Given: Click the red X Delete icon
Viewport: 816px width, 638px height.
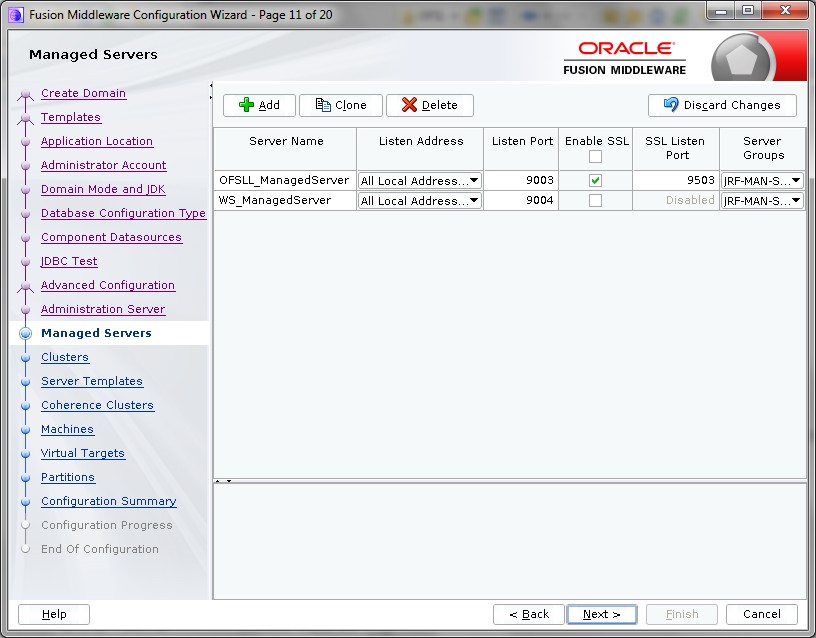Looking at the screenshot, I should click(409, 105).
